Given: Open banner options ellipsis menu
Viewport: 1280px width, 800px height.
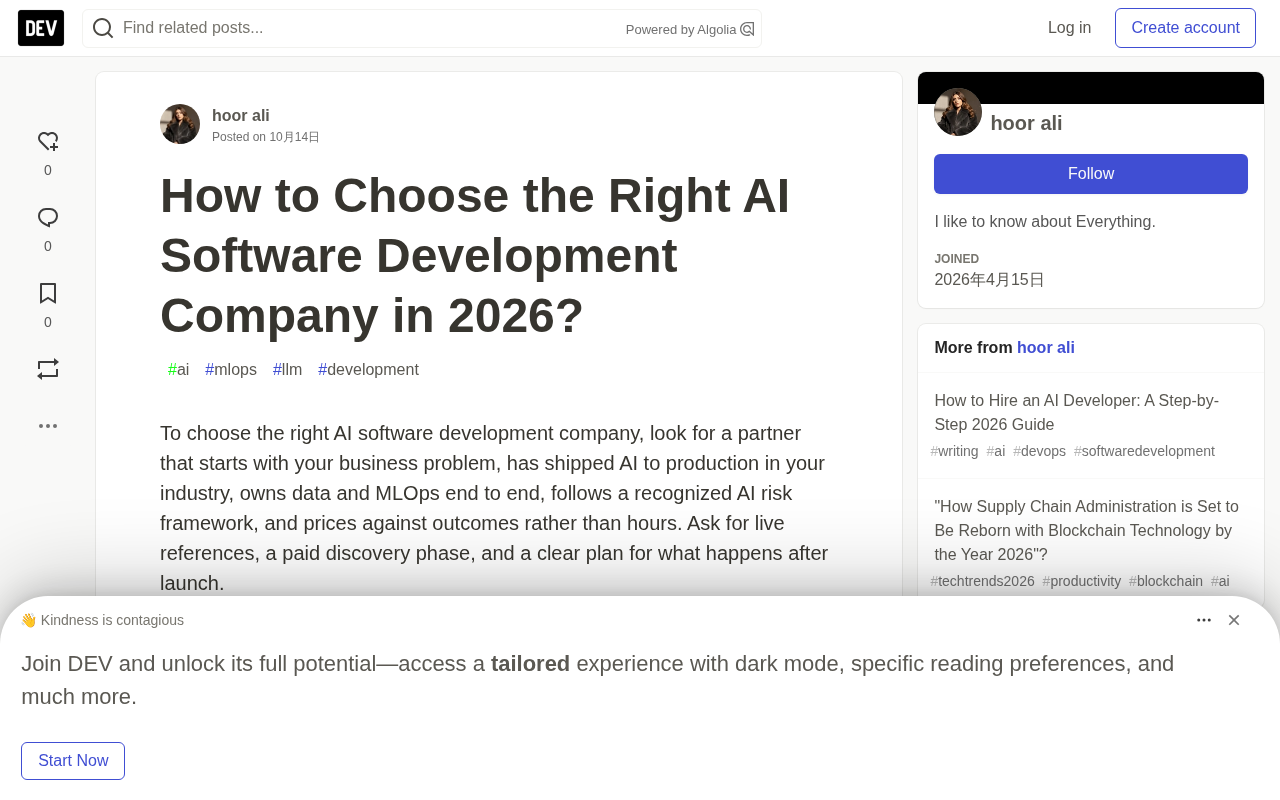Looking at the screenshot, I should pyautogui.click(x=1204, y=620).
